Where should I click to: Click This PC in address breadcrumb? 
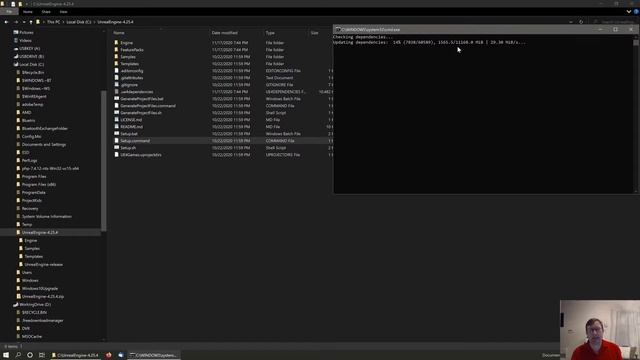pyautogui.click(x=53, y=22)
